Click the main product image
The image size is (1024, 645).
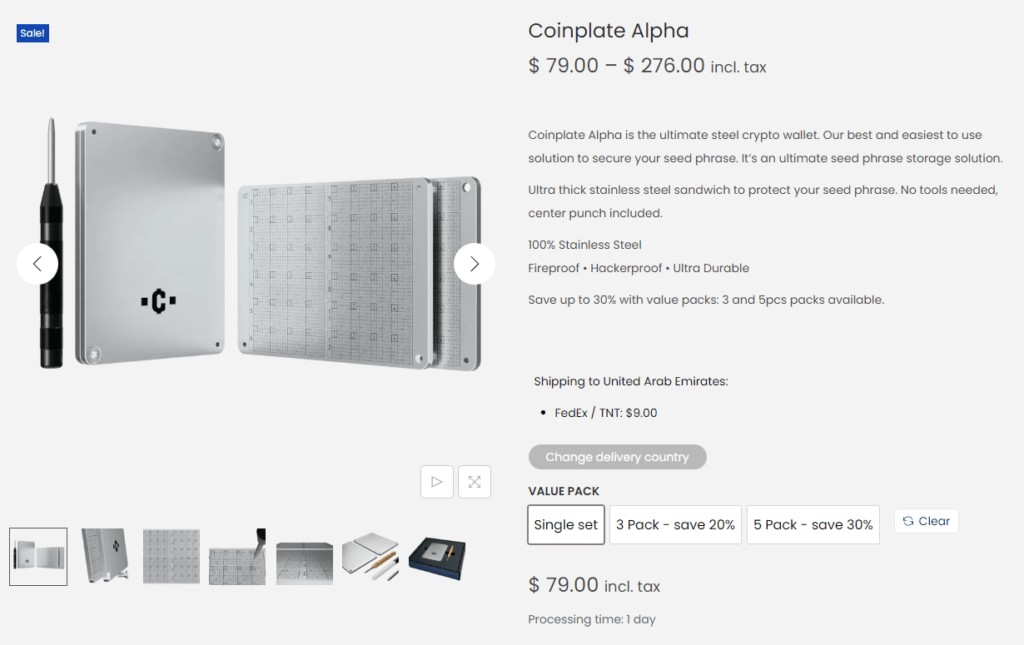256,245
